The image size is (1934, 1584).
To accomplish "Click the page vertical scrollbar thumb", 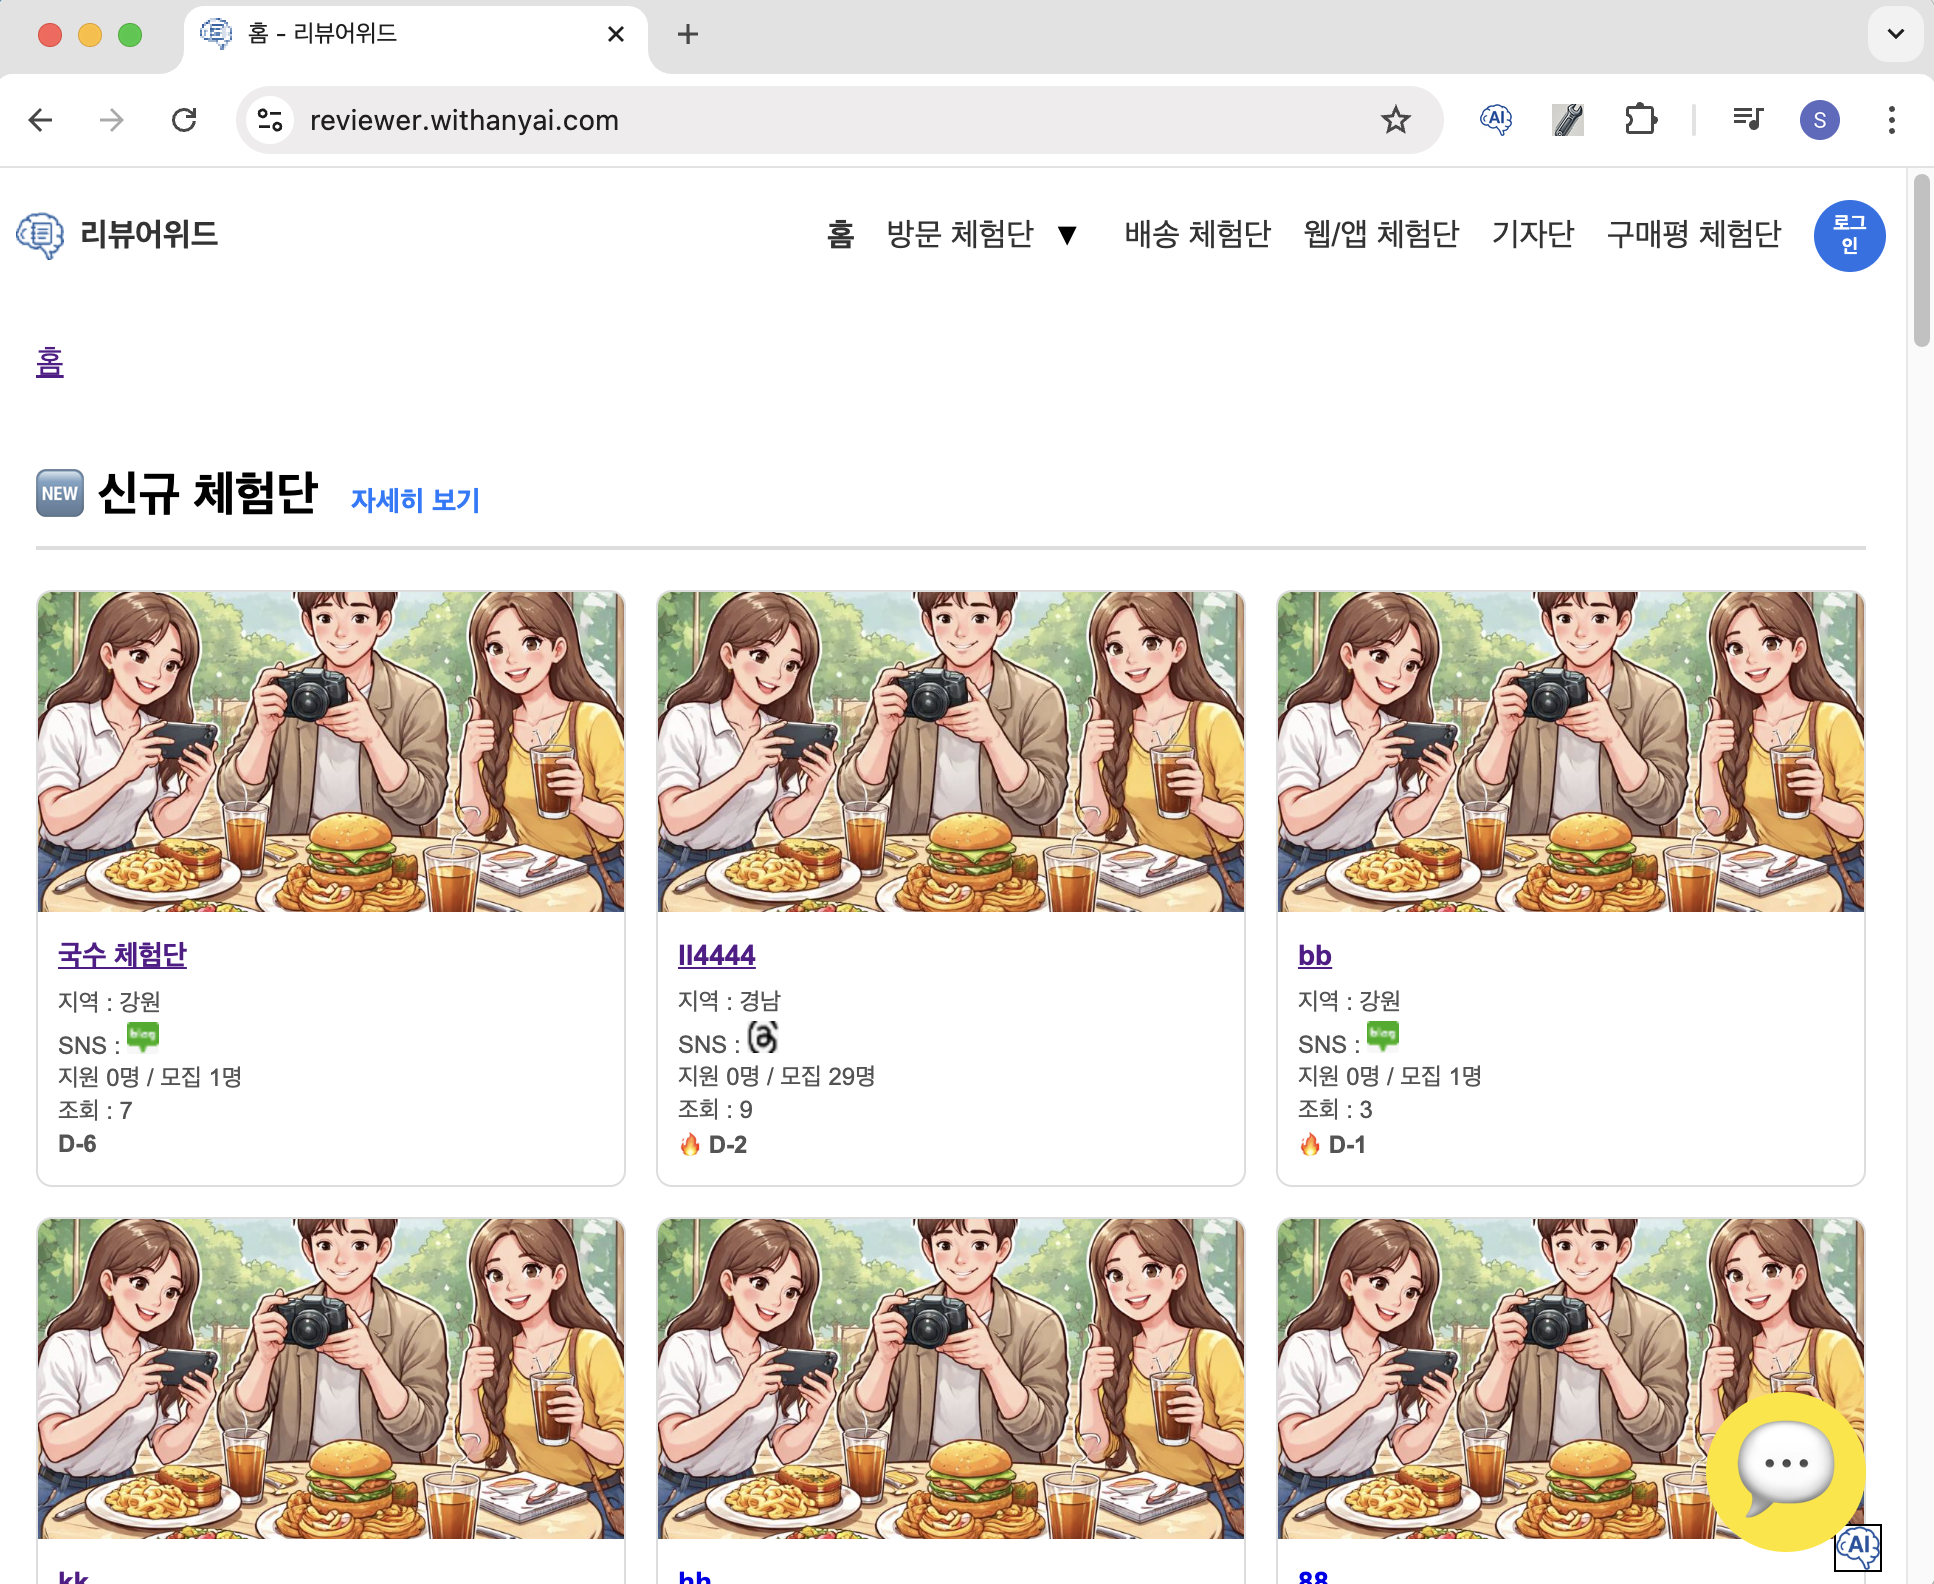I will (x=1921, y=262).
